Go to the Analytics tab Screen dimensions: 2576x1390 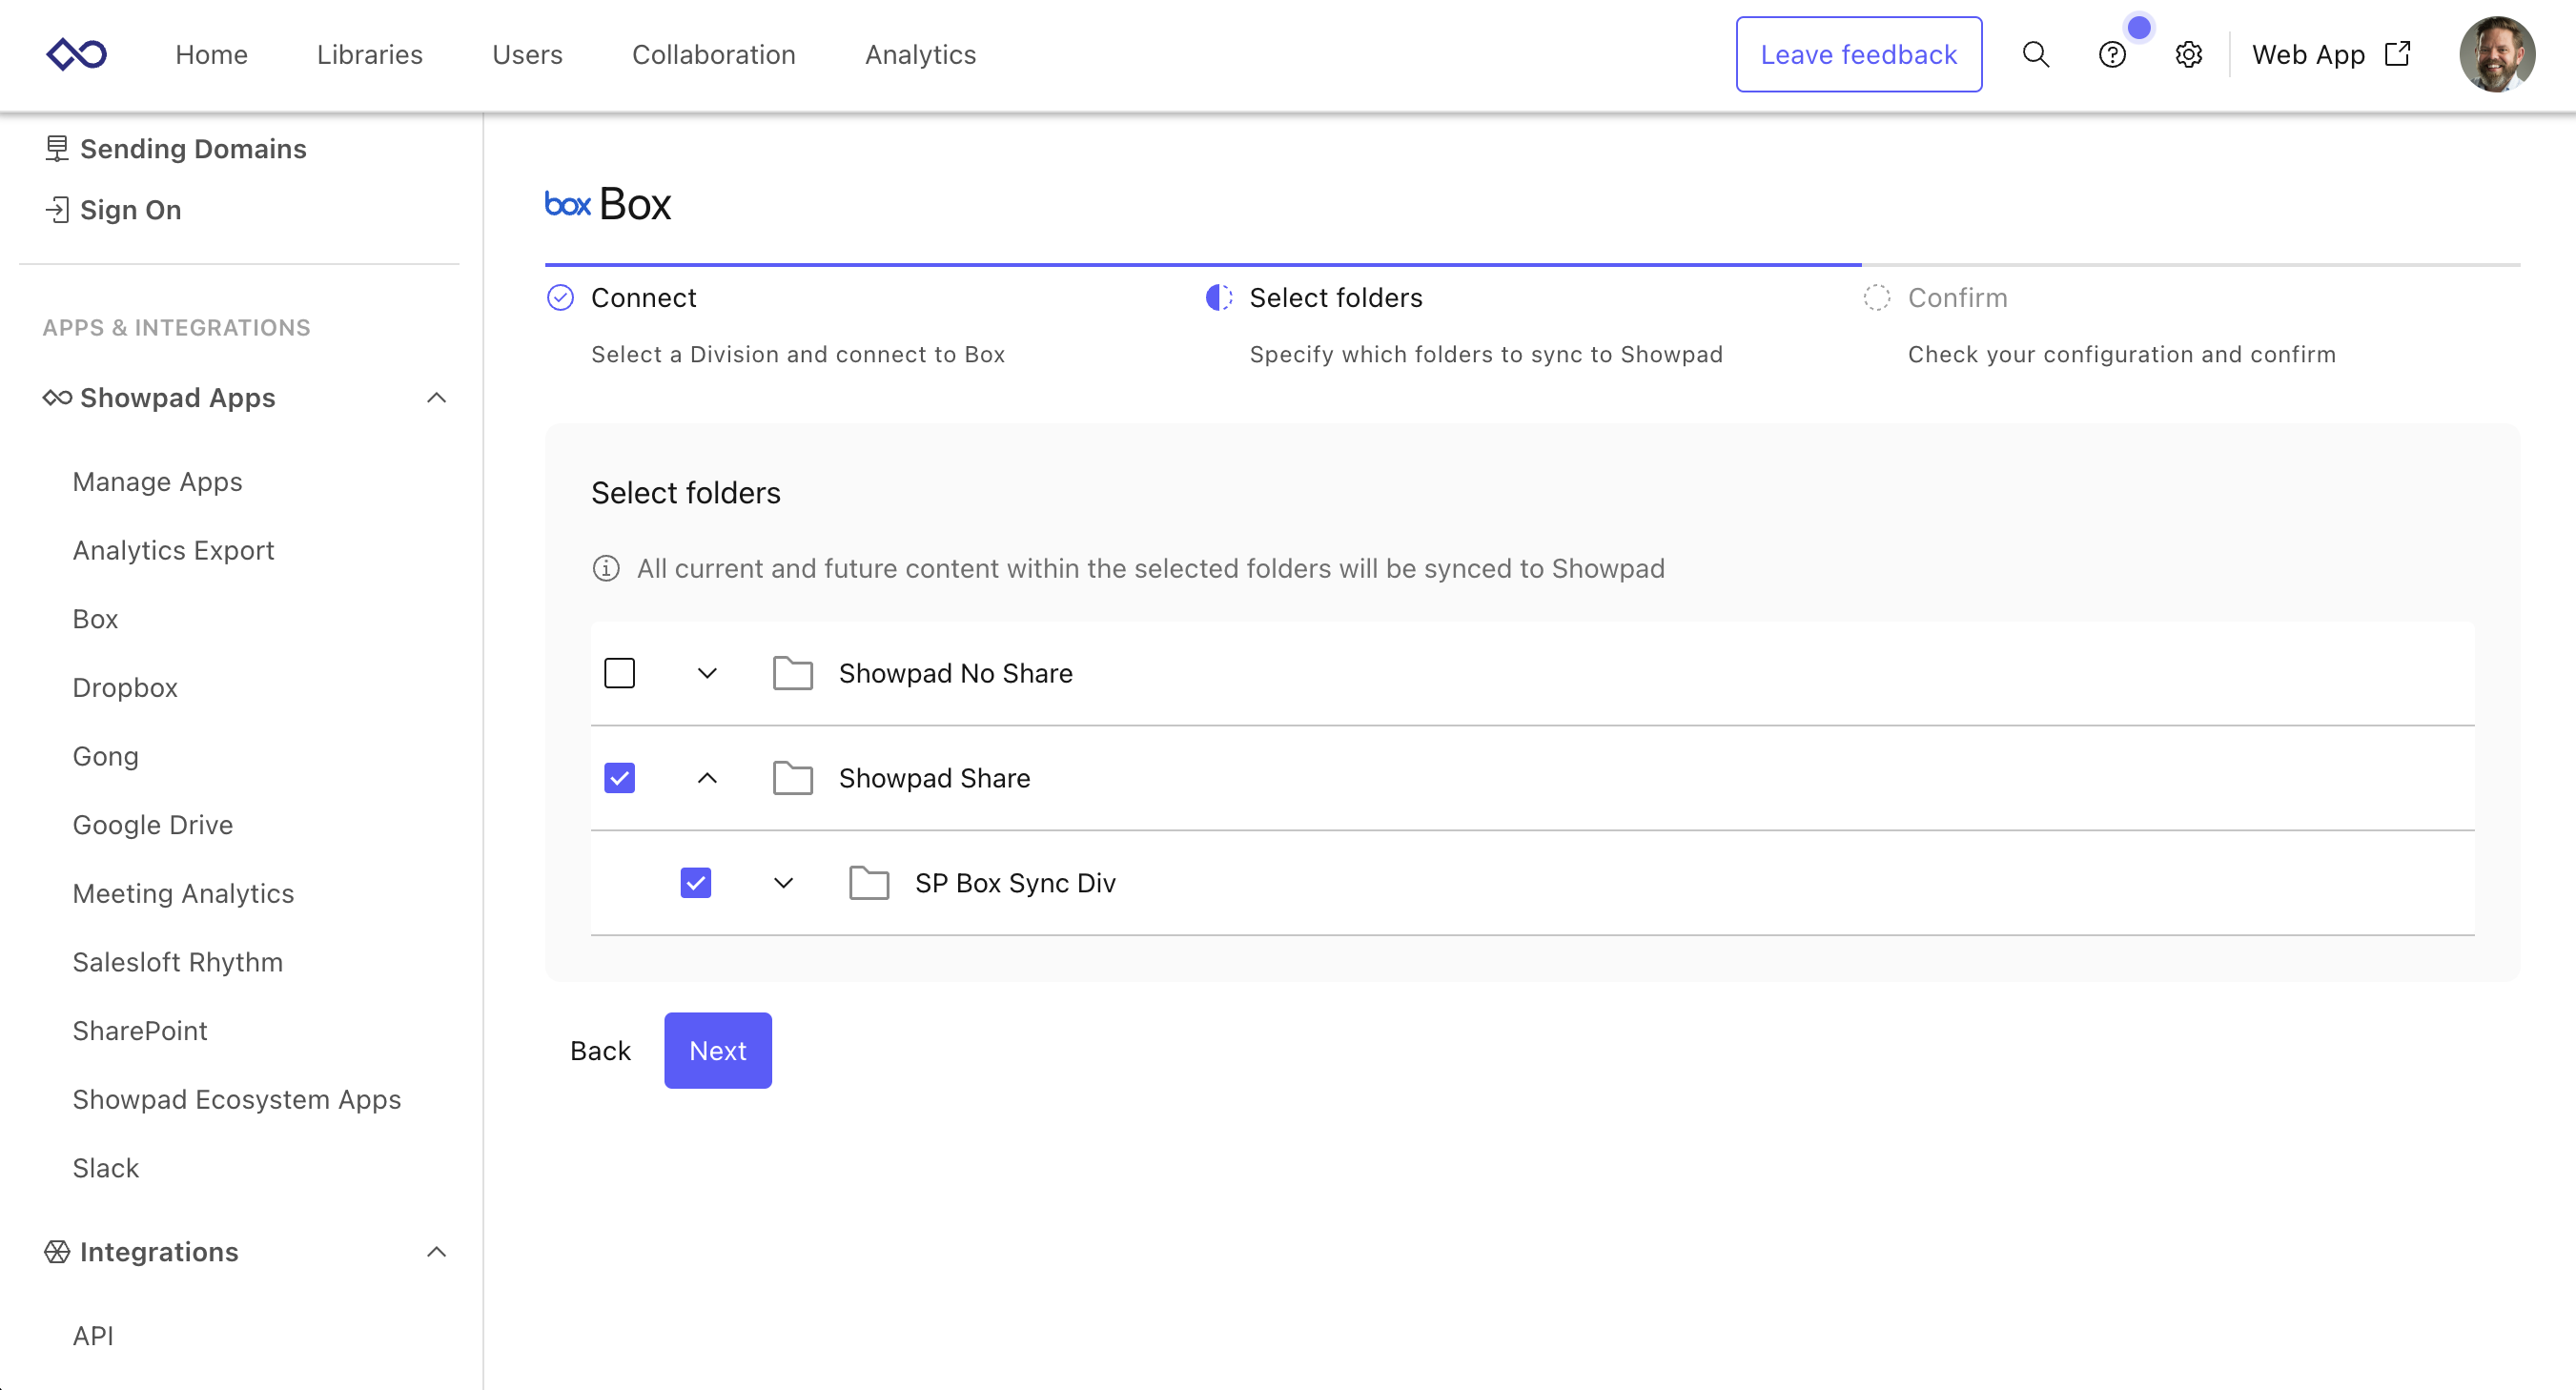pyautogui.click(x=919, y=54)
